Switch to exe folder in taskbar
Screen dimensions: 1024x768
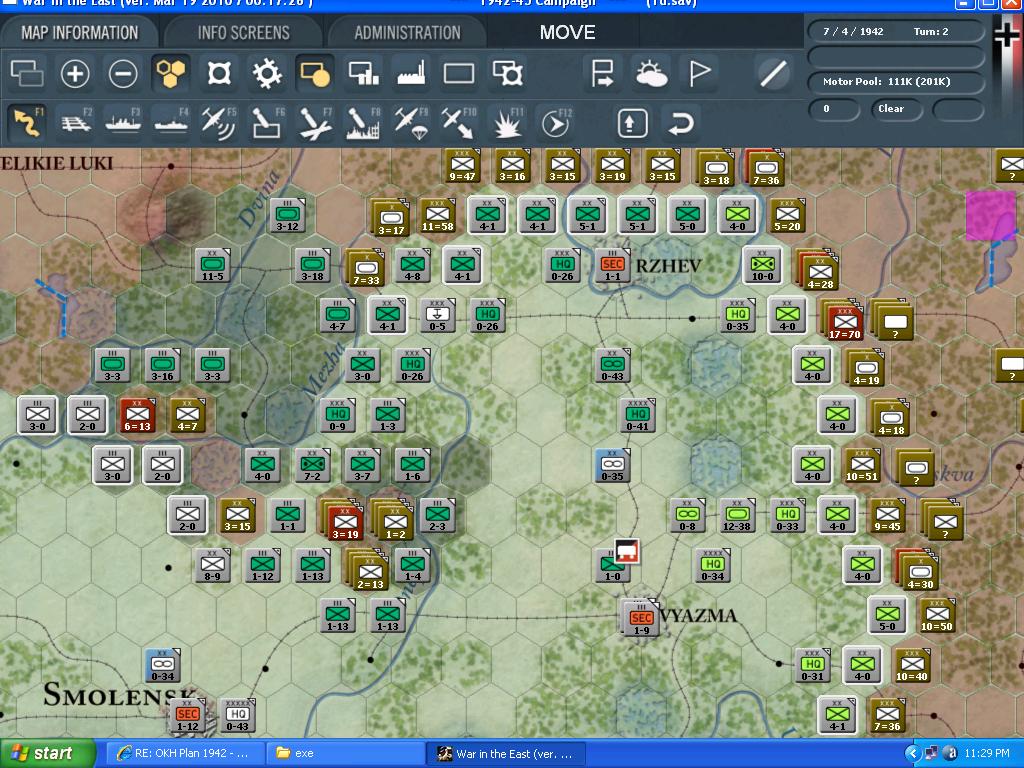(x=346, y=753)
